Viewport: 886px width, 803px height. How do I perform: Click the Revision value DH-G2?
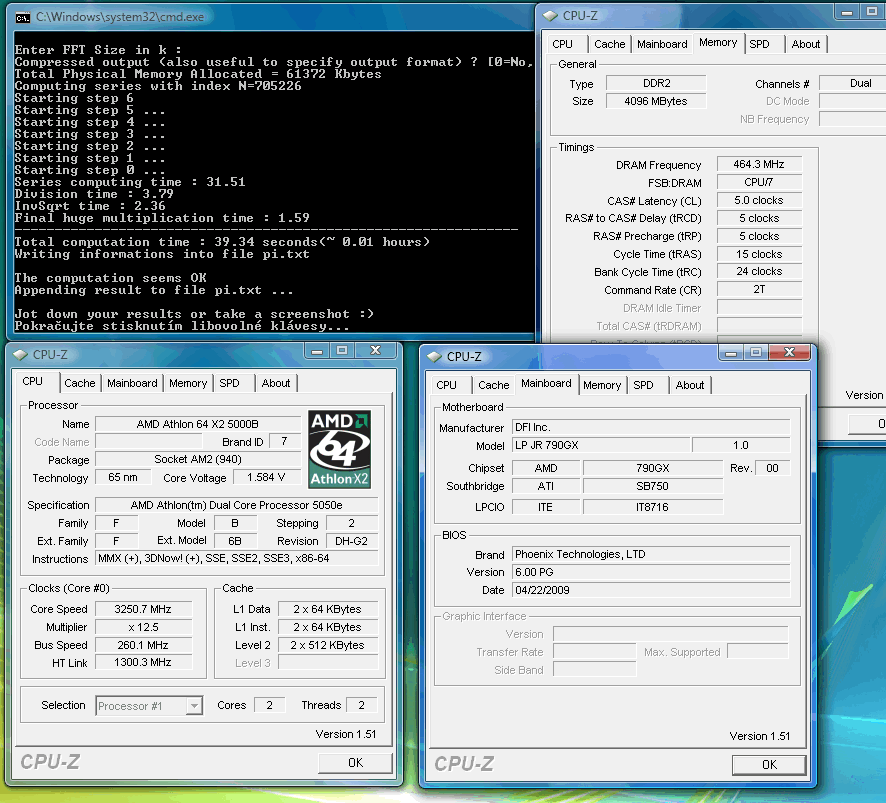tap(351, 541)
